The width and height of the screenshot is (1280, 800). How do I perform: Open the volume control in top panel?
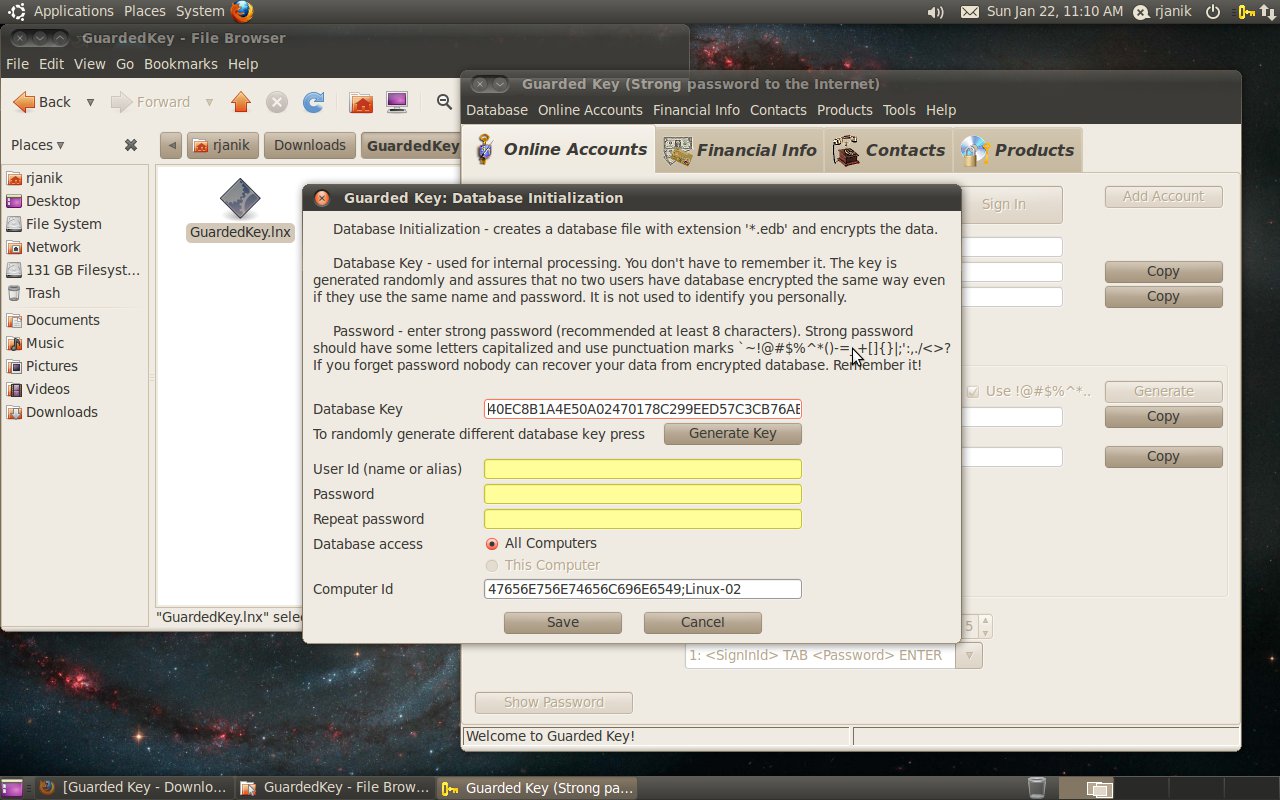click(936, 12)
